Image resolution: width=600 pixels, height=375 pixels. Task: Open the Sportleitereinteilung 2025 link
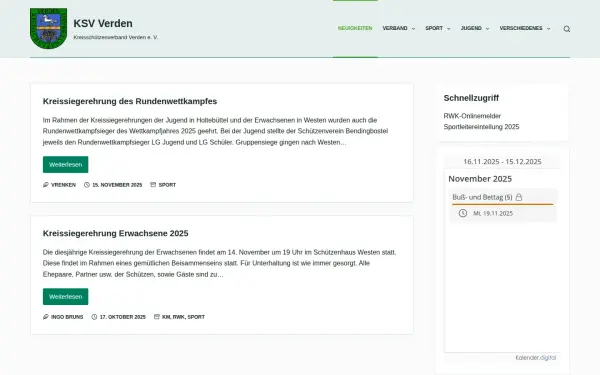coord(481,127)
